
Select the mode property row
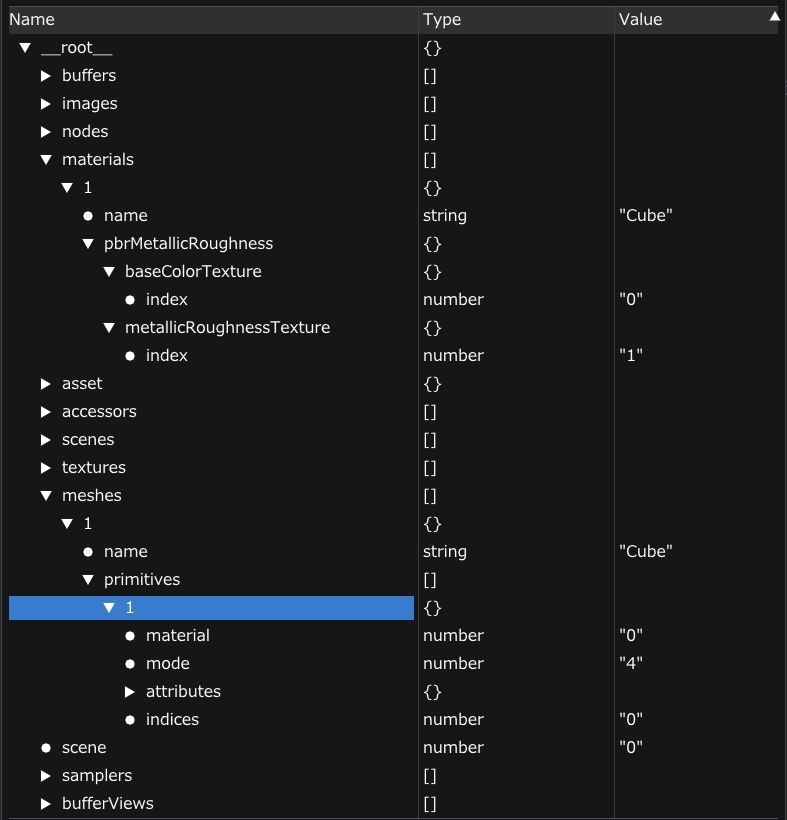click(x=167, y=664)
